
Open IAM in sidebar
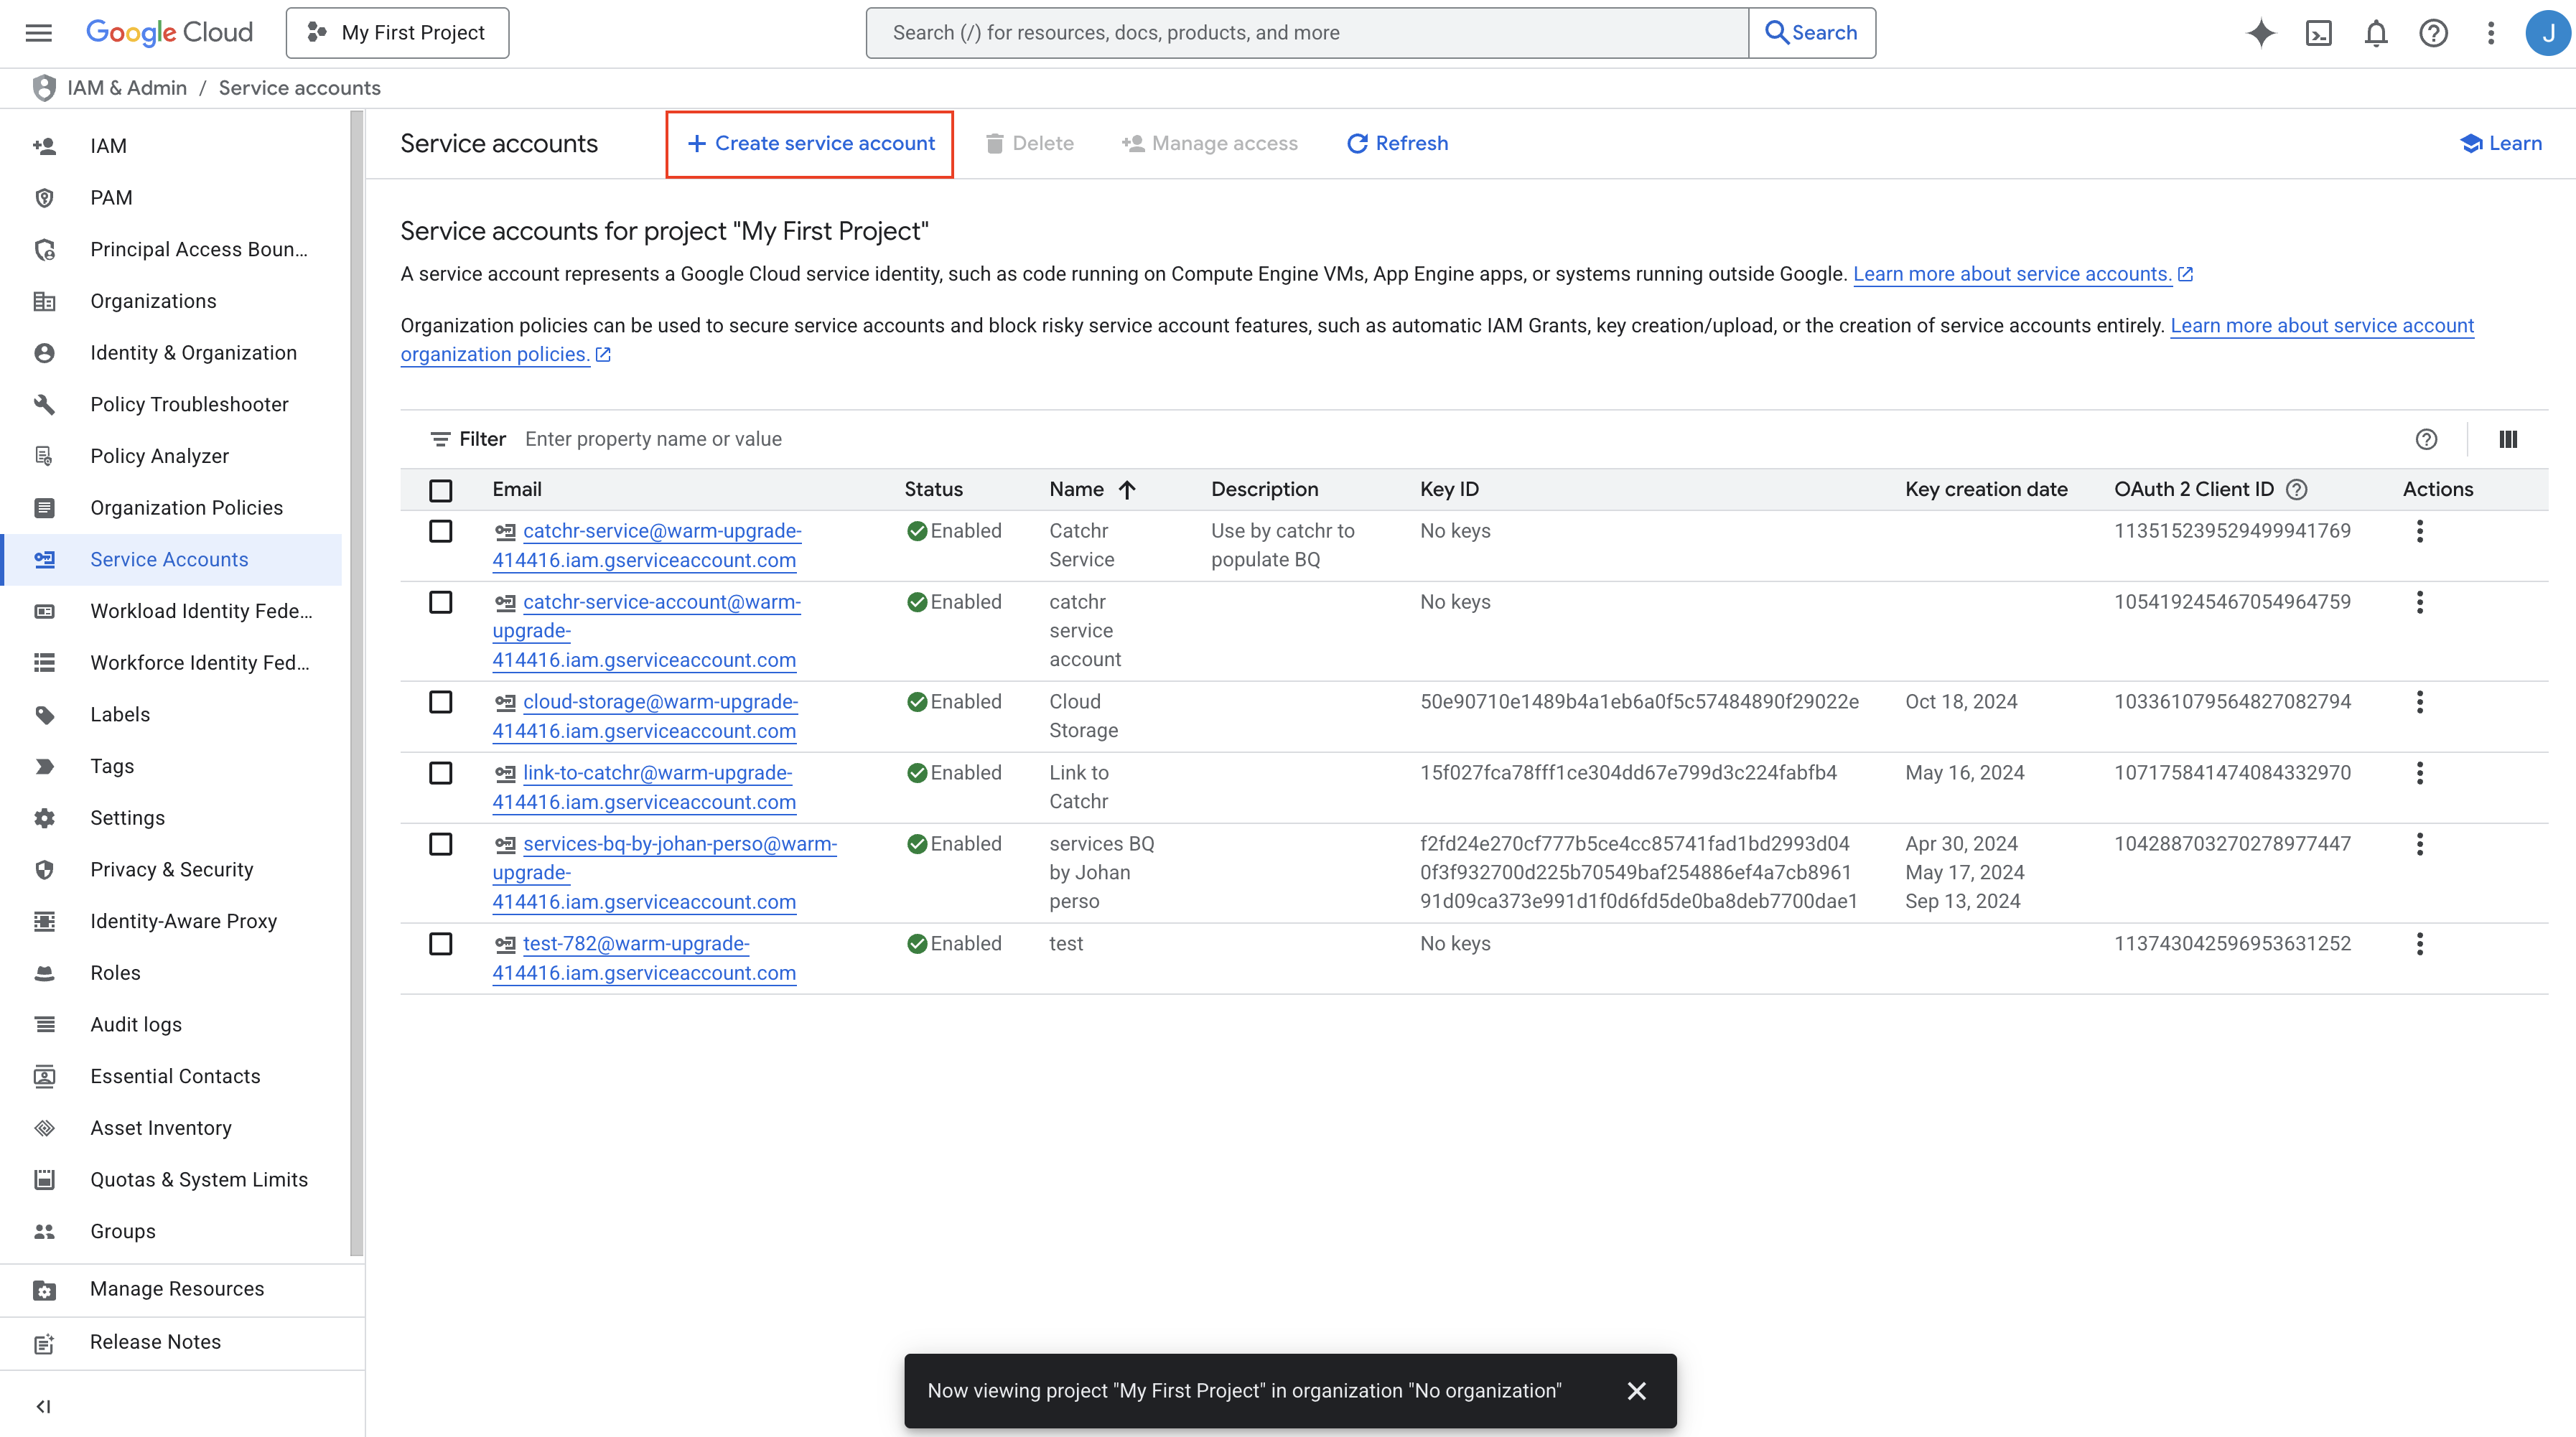172,146
